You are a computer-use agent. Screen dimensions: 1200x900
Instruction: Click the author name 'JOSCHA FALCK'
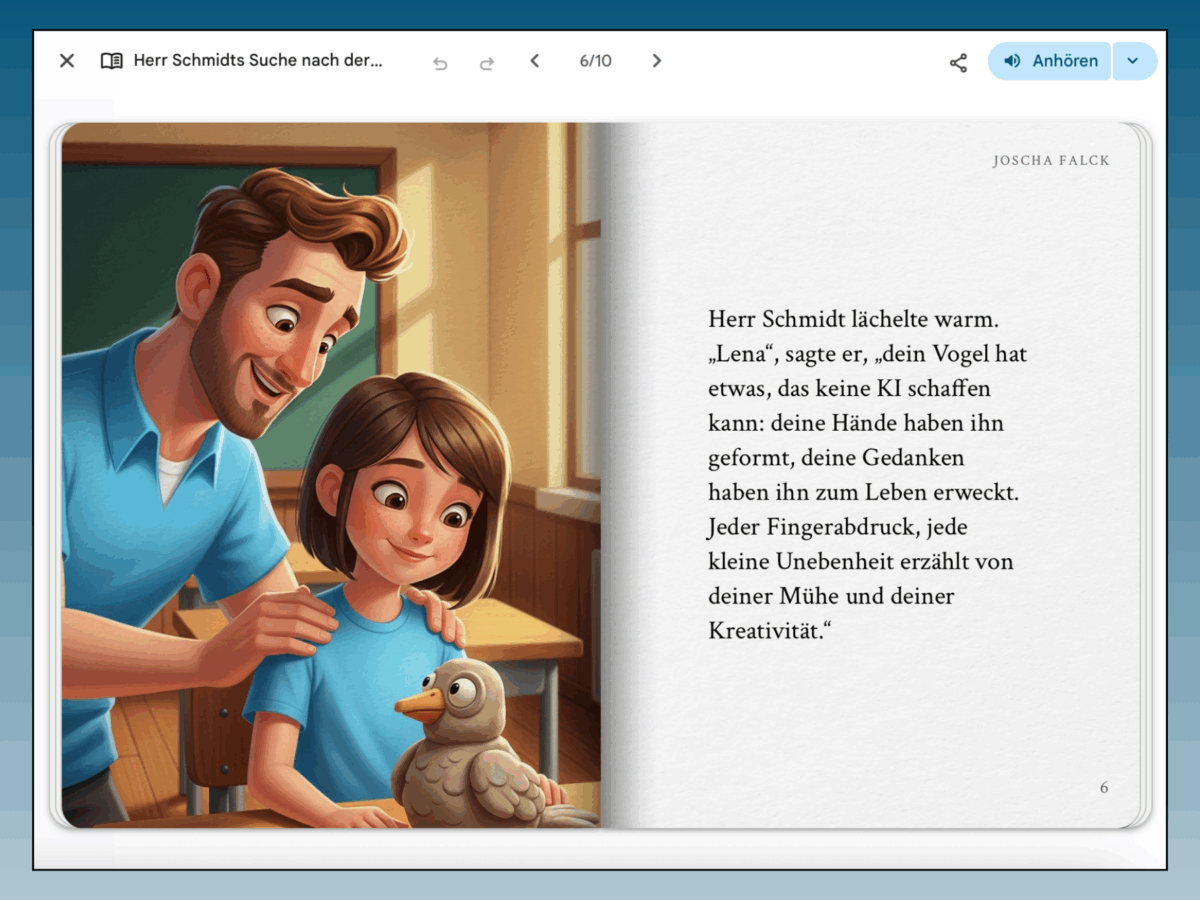(1051, 160)
